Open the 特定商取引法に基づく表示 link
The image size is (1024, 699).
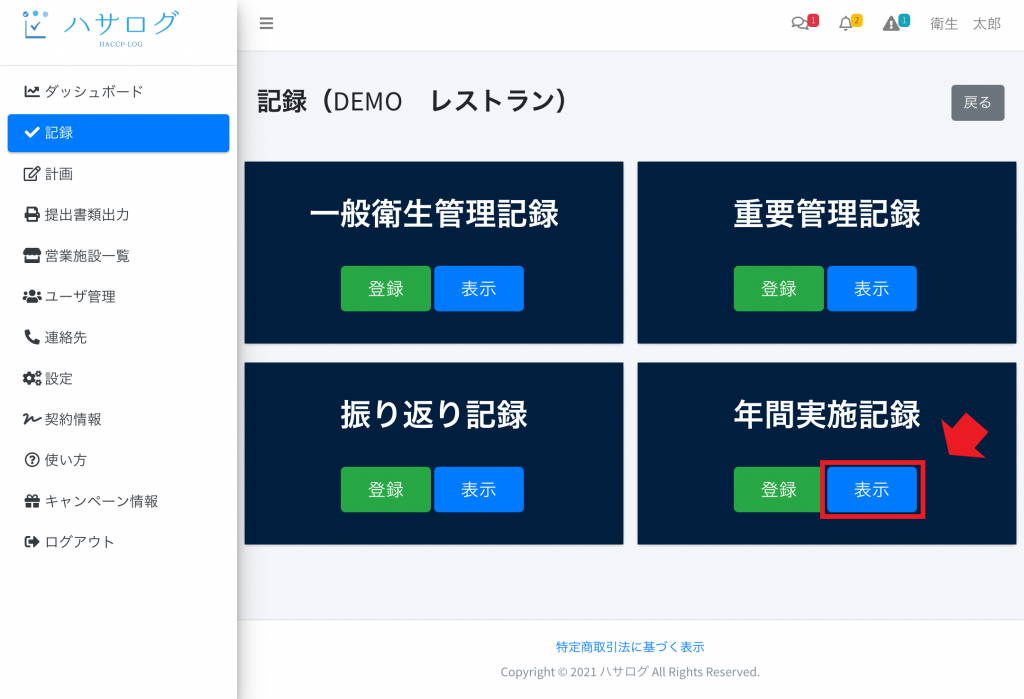(630, 647)
